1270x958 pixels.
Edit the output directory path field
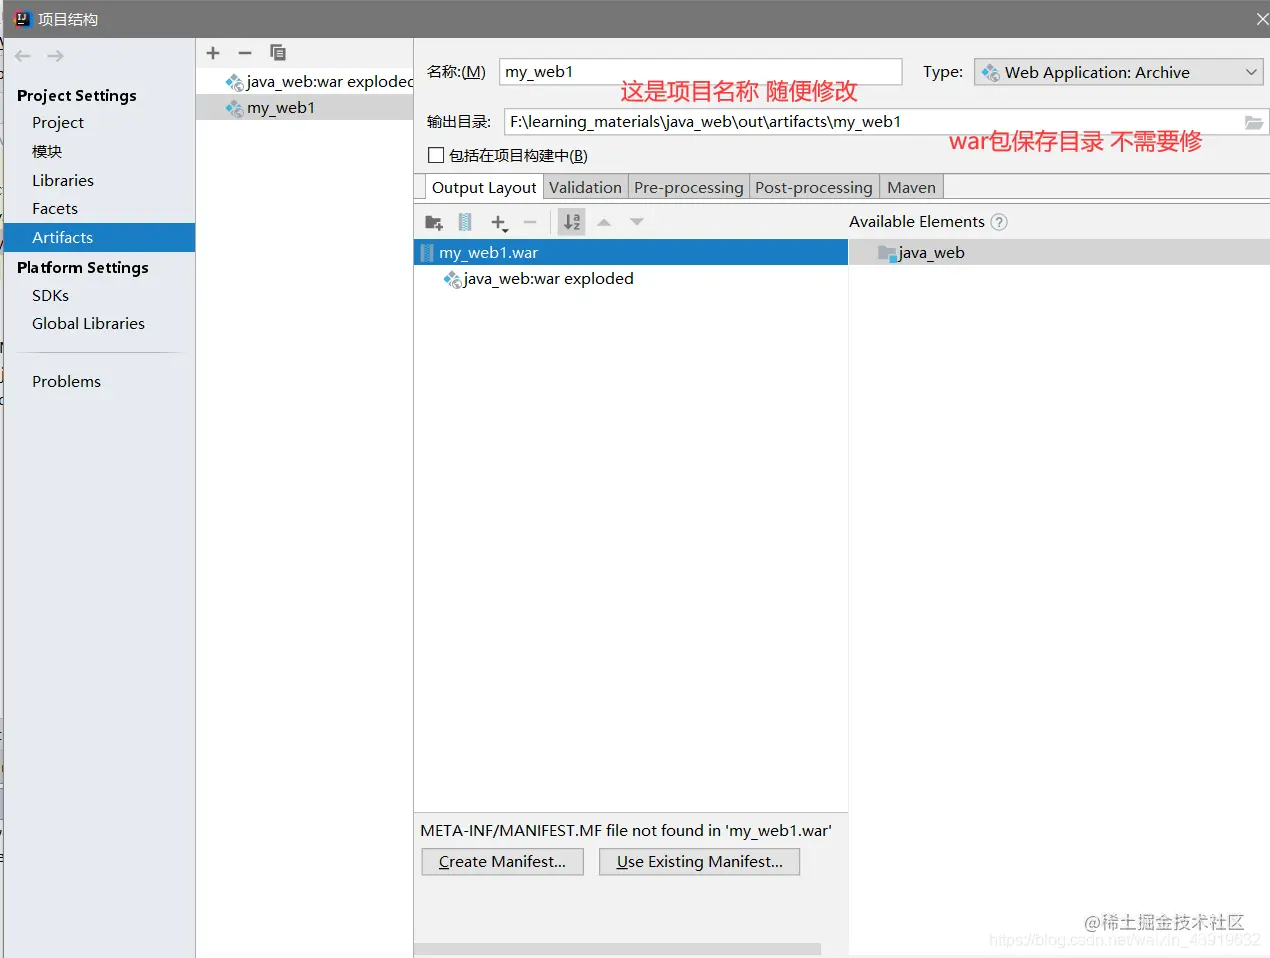click(872, 122)
